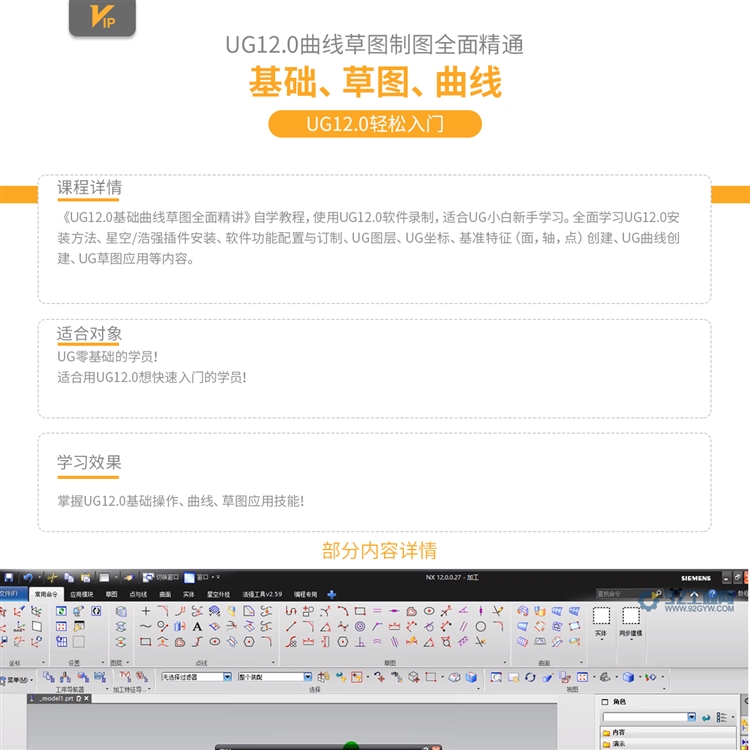
Task: Click the layer stack icon in 图层 group
Action: coord(121,611)
